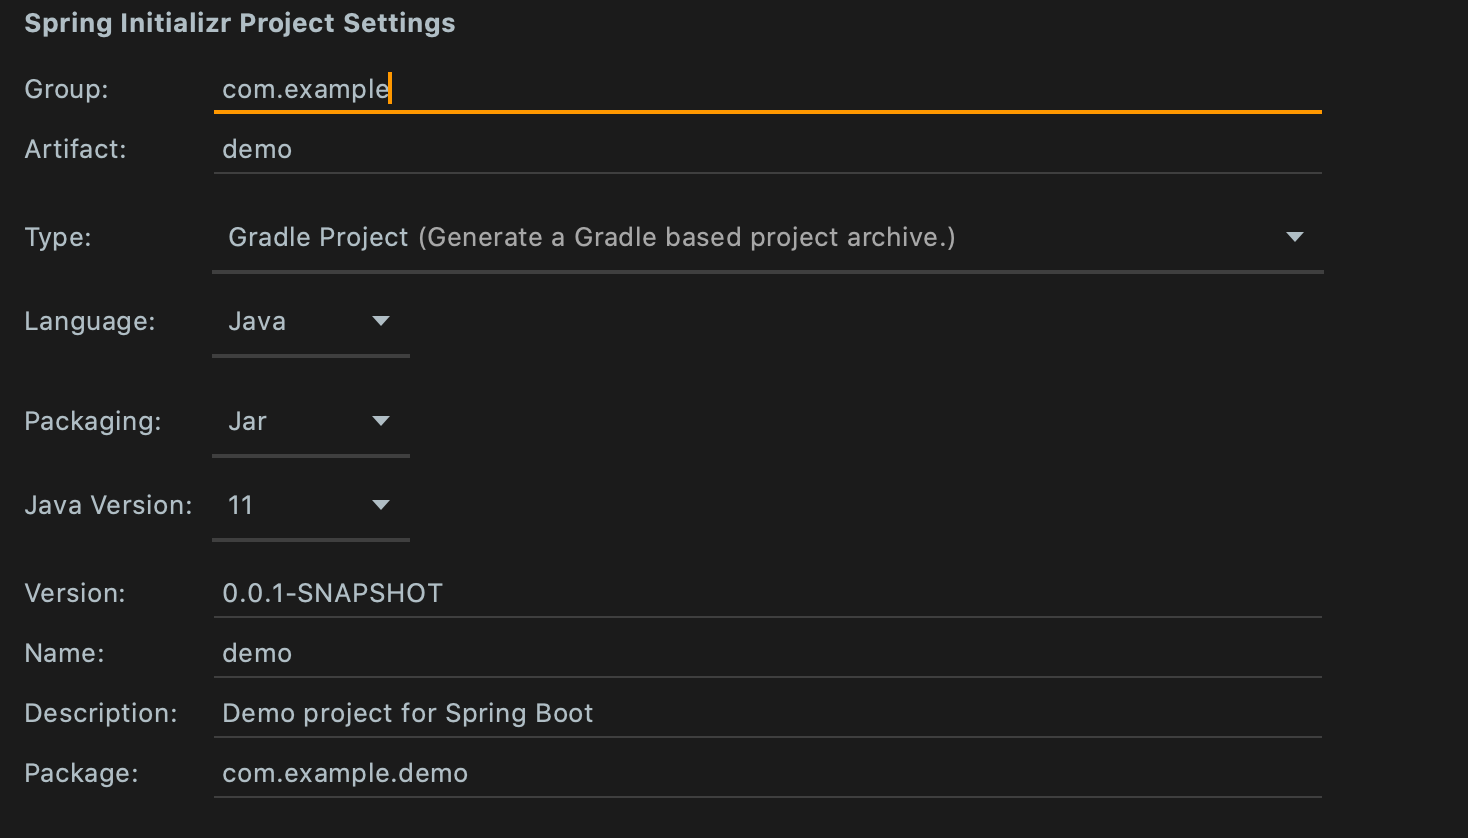Open the Type dropdown showing Gradle Project

coord(766,237)
